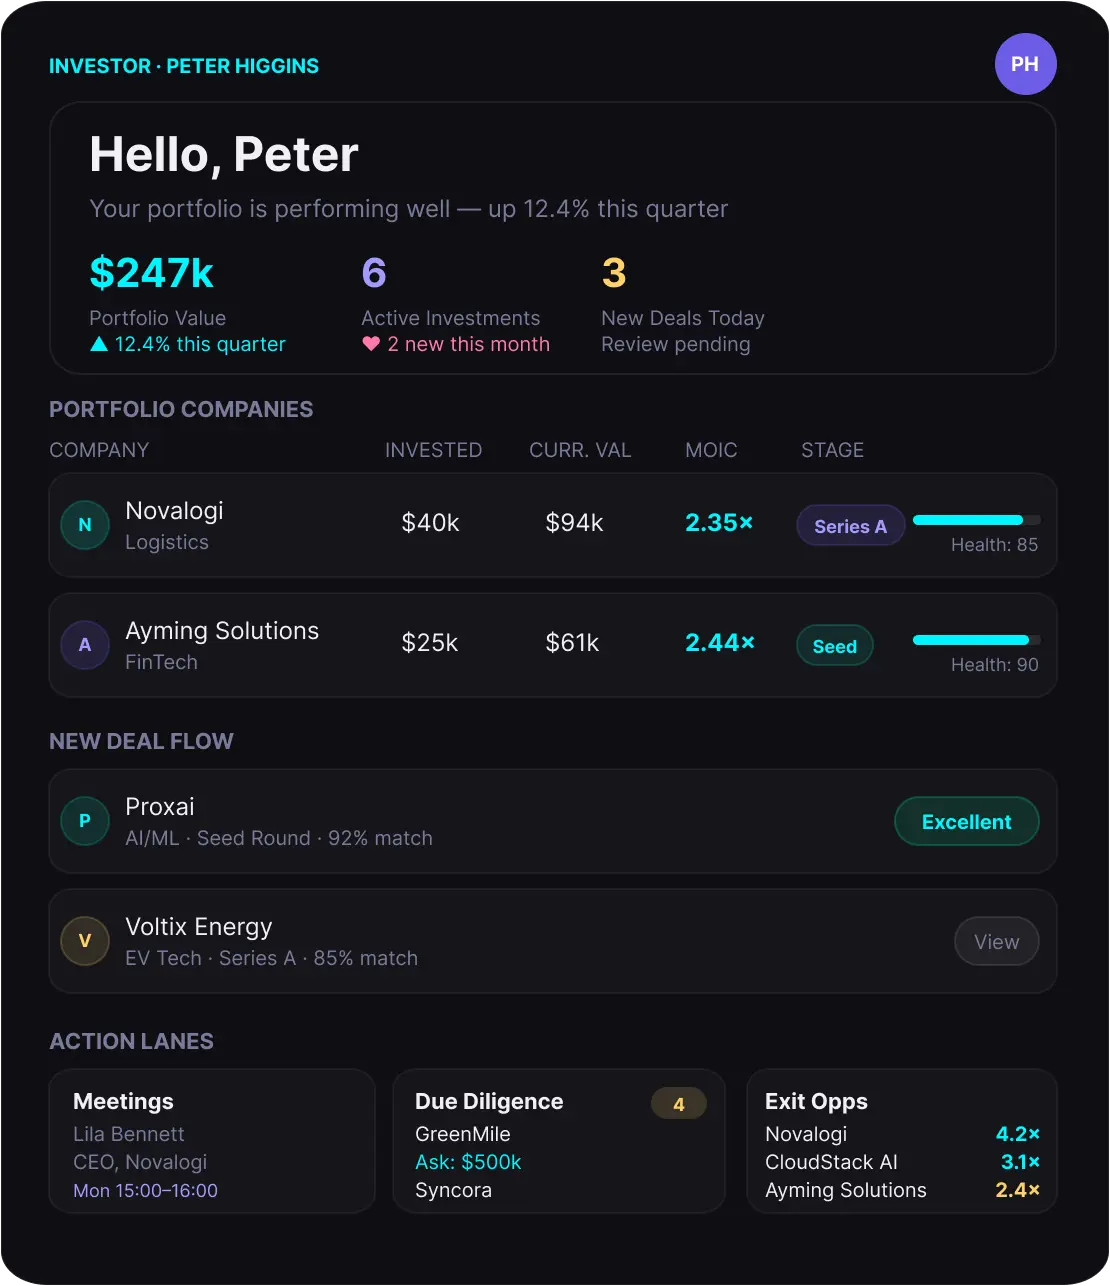Click the Novalogi company N avatar
This screenshot has height=1286, width=1110.
[85, 525]
